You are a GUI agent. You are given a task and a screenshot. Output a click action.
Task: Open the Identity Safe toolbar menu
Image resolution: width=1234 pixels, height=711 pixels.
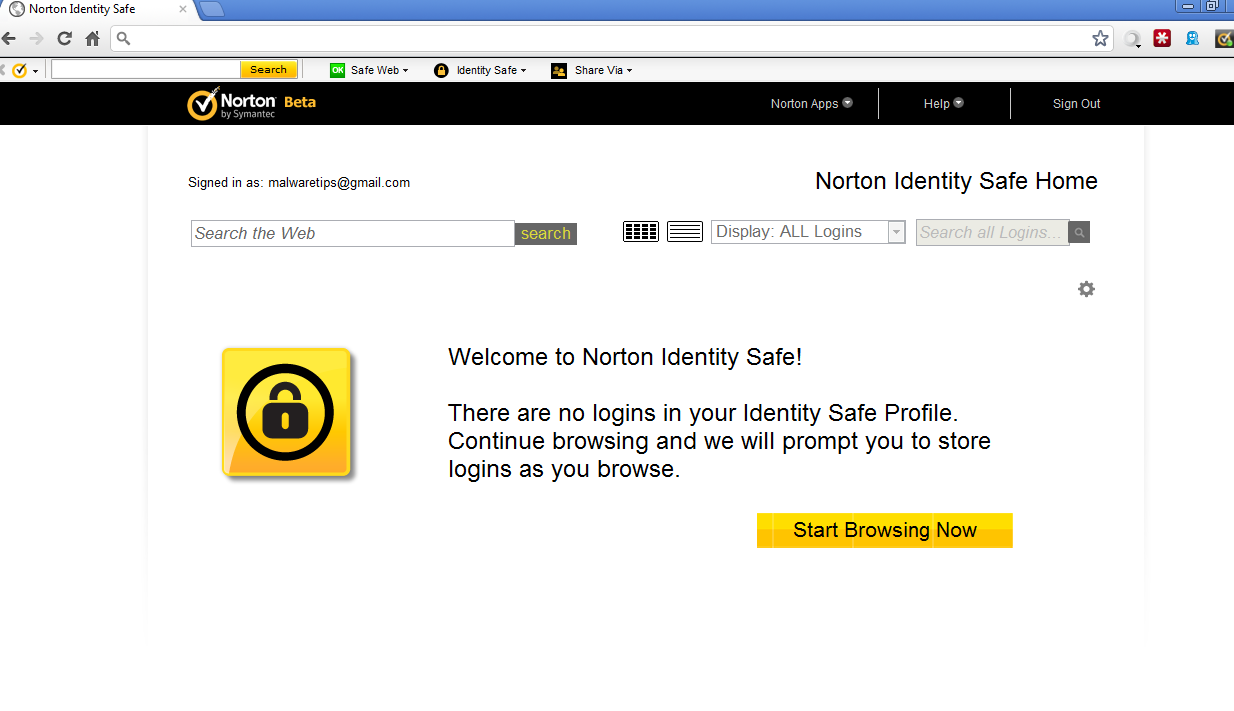pyautogui.click(x=480, y=70)
